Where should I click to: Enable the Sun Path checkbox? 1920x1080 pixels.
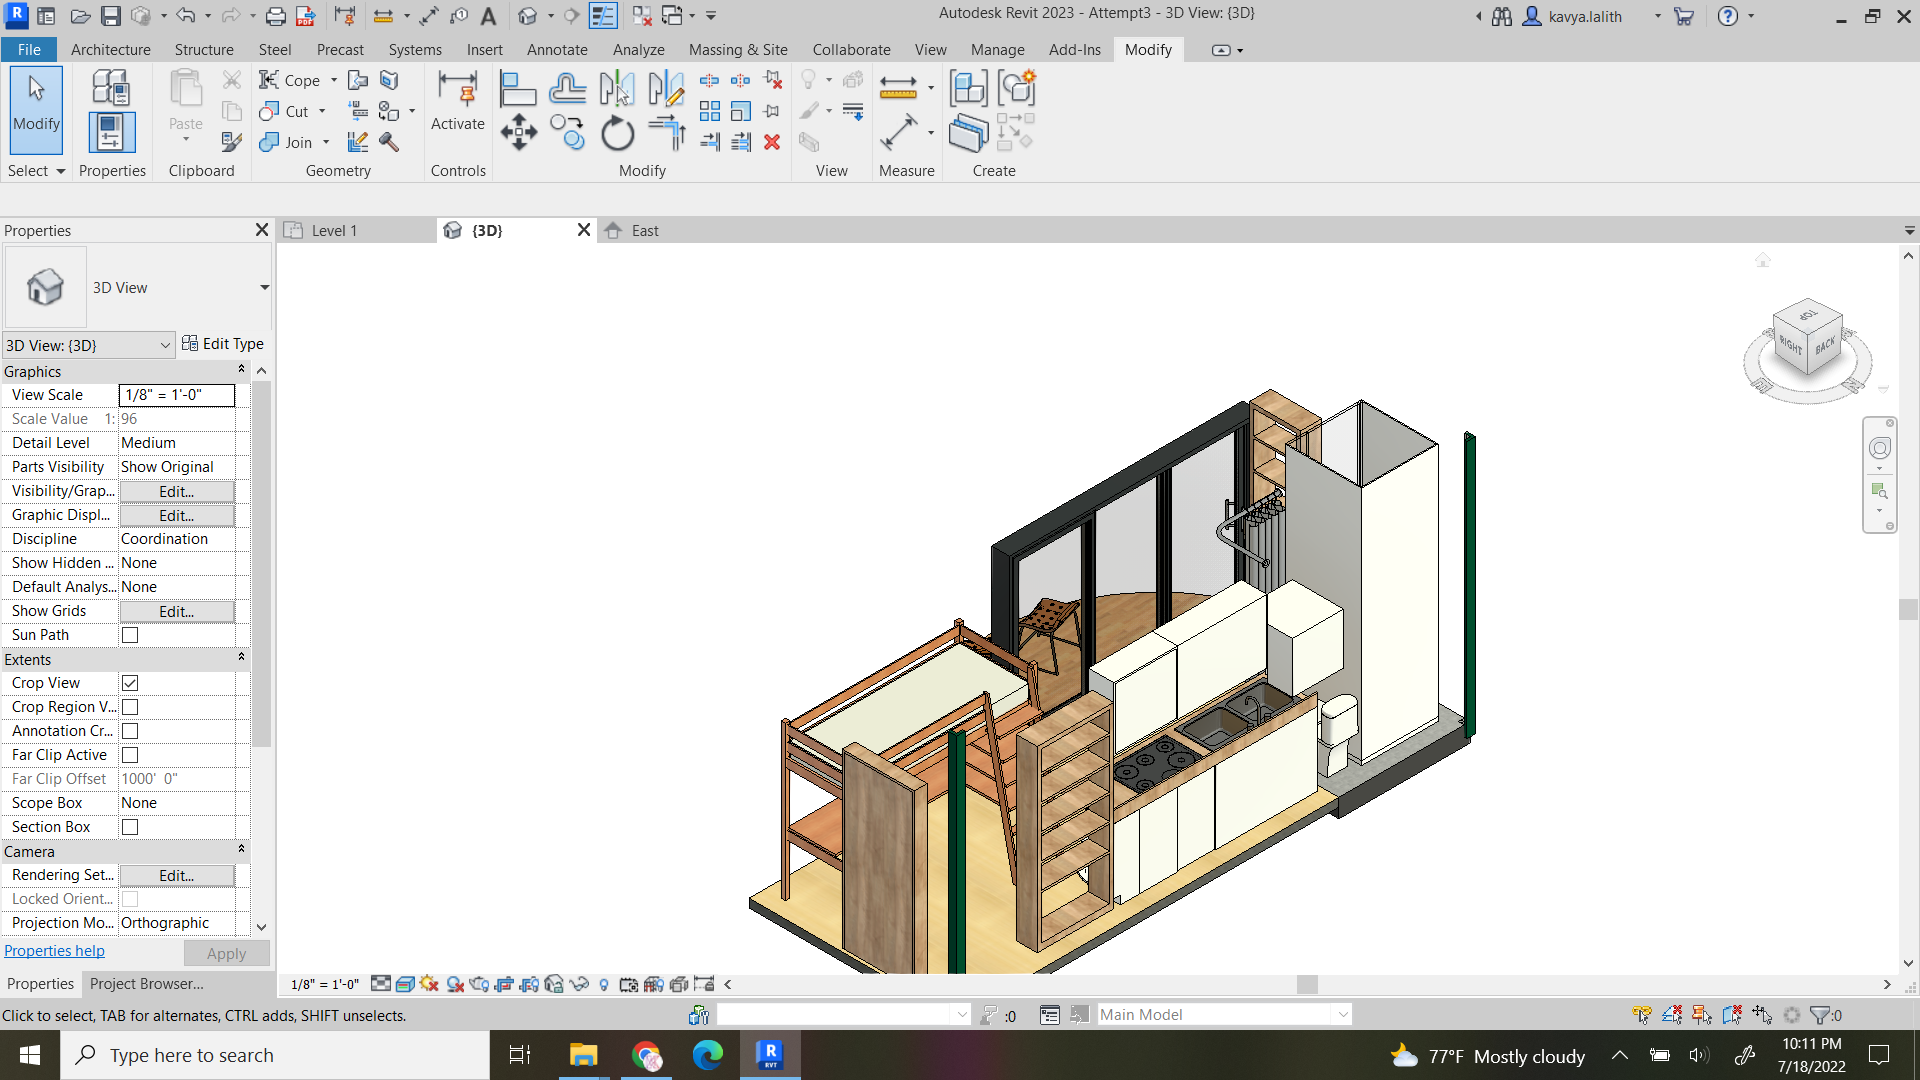130,634
